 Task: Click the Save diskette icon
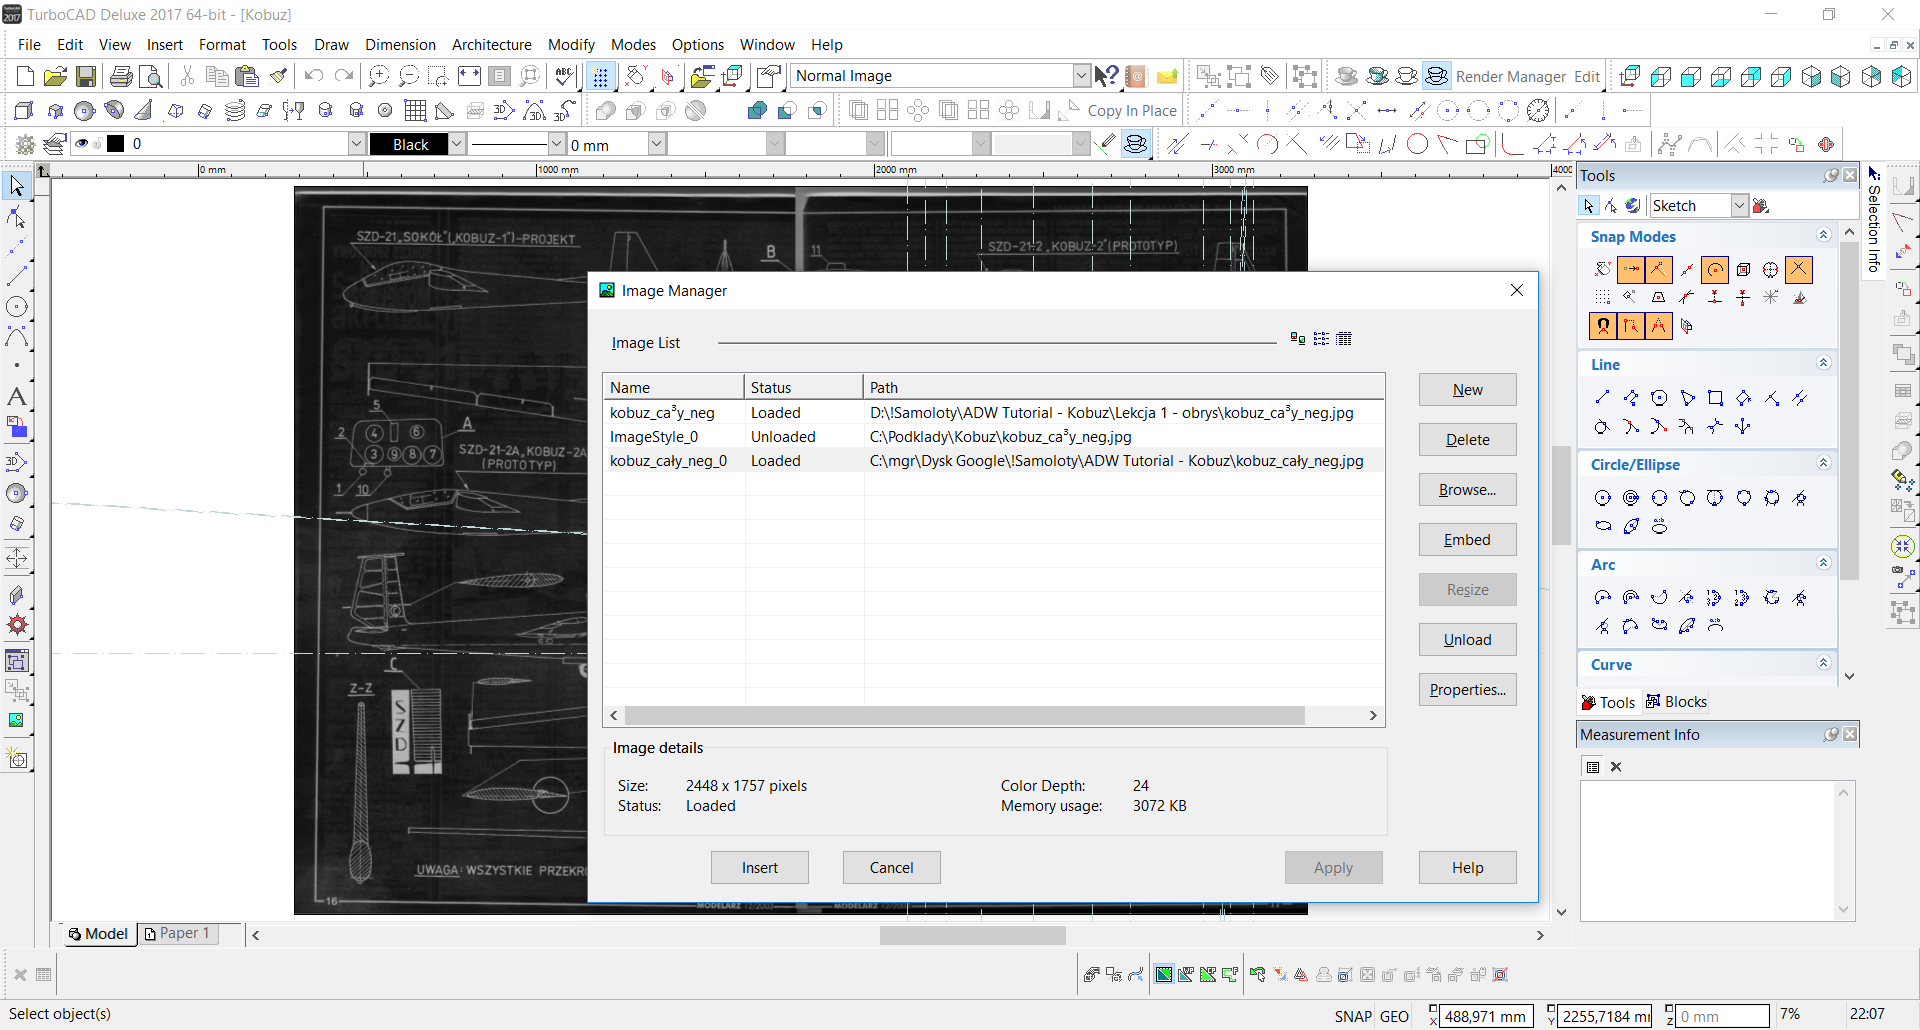pyautogui.click(x=86, y=76)
